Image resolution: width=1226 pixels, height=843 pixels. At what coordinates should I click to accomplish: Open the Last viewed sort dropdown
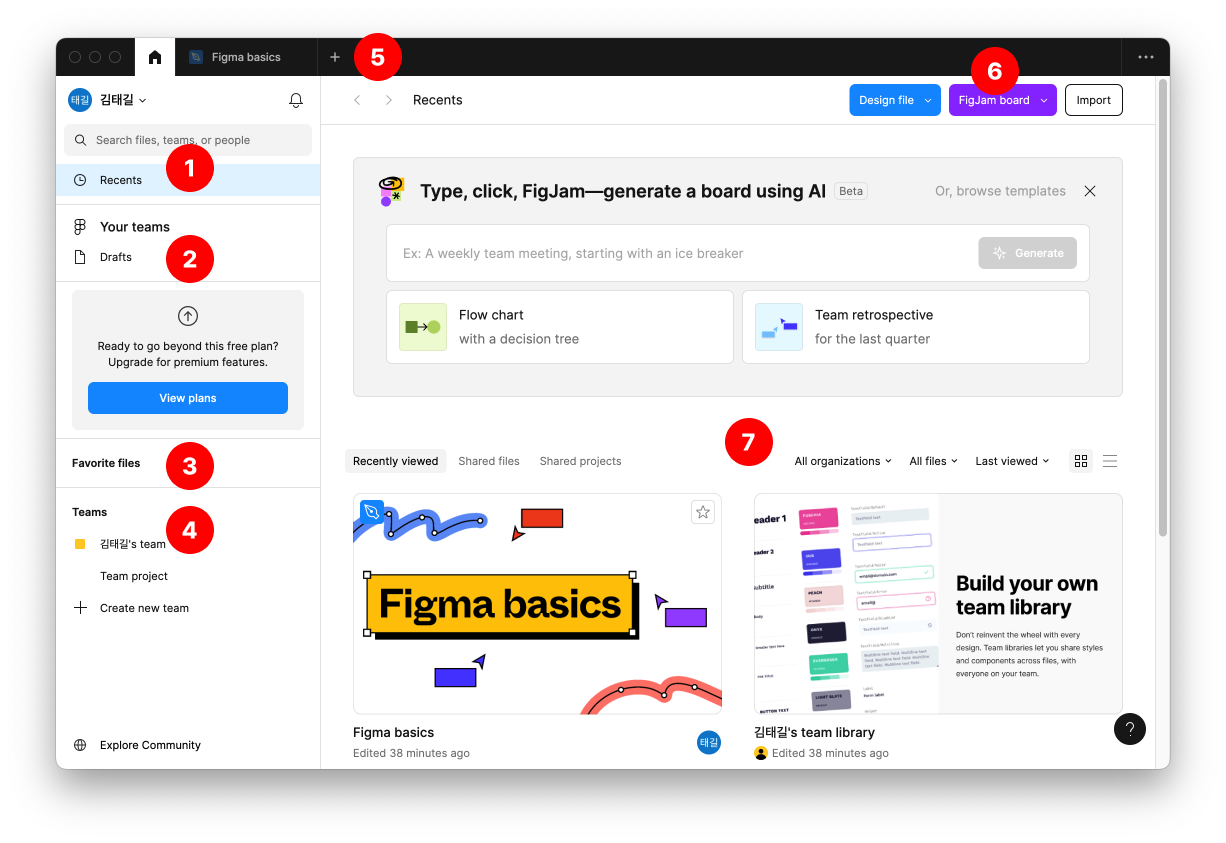pos(1012,461)
